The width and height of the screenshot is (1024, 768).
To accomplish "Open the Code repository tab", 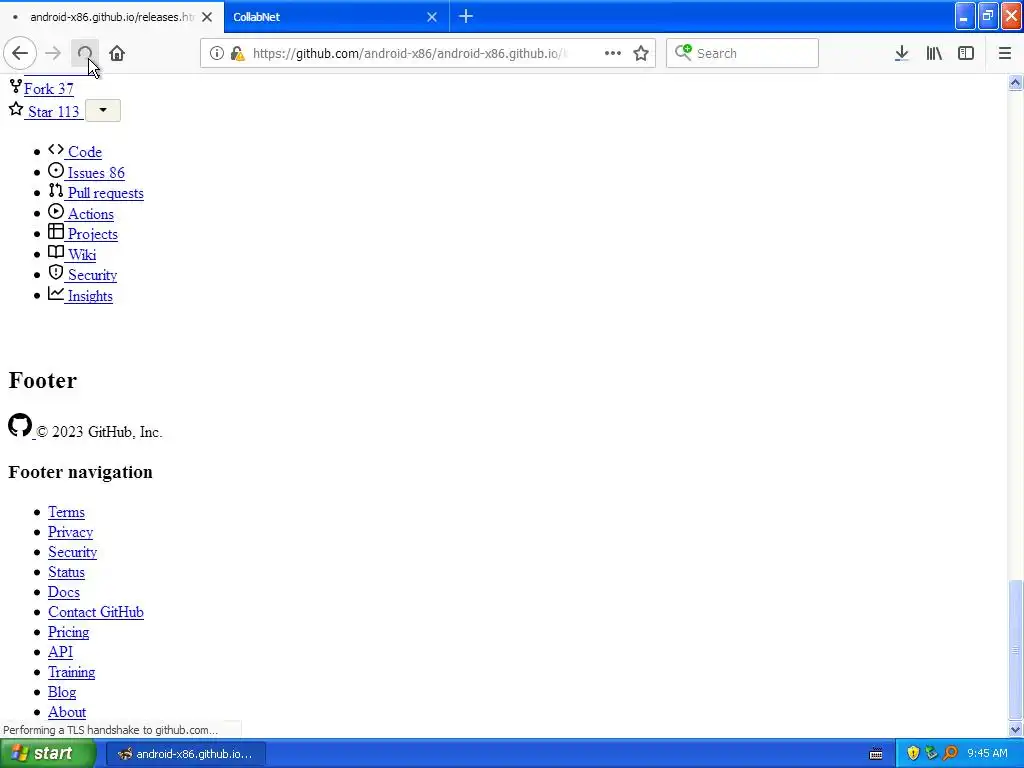I will coord(84,152).
